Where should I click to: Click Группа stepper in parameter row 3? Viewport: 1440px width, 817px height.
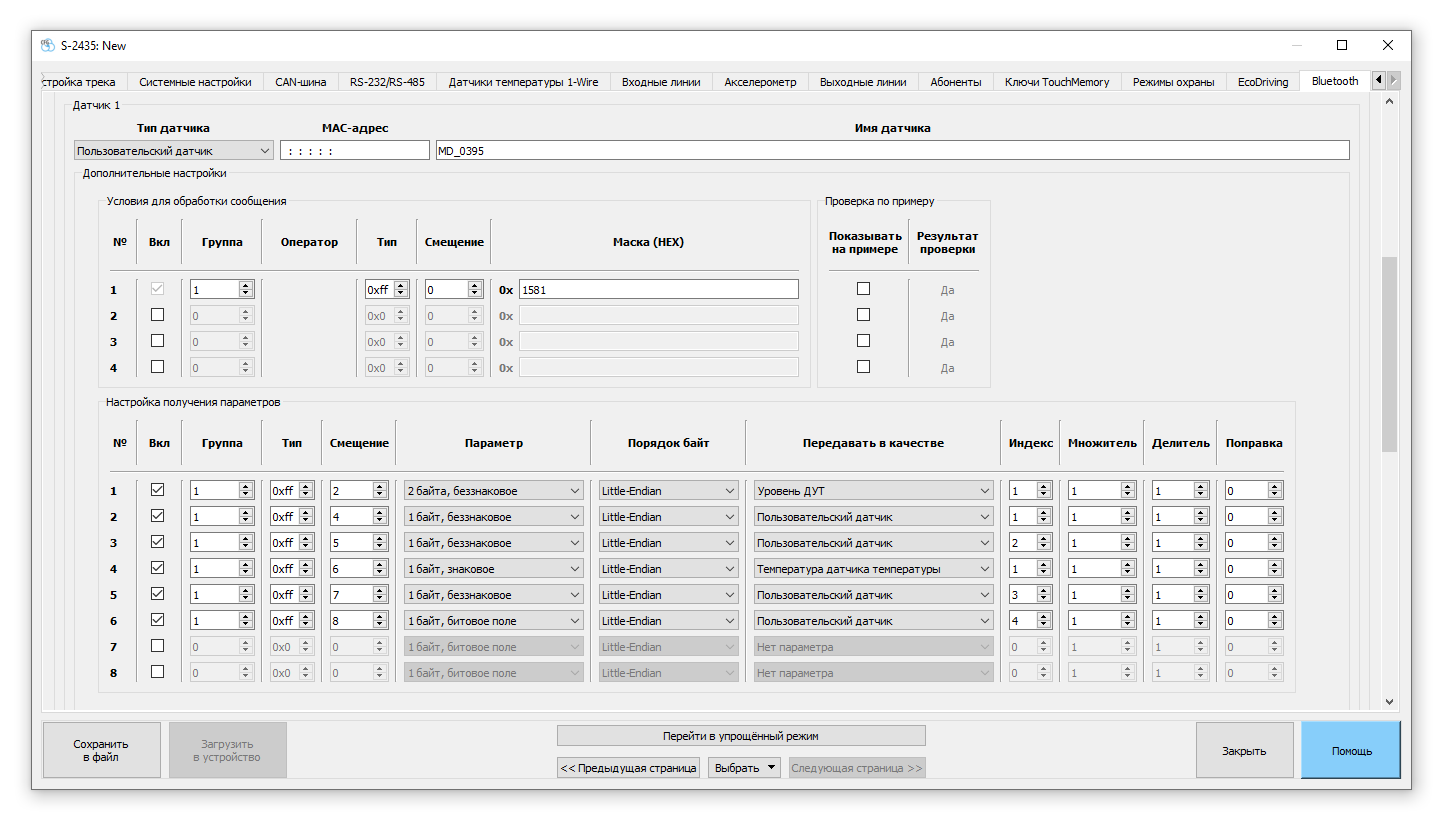pyautogui.click(x=222, y=543)
